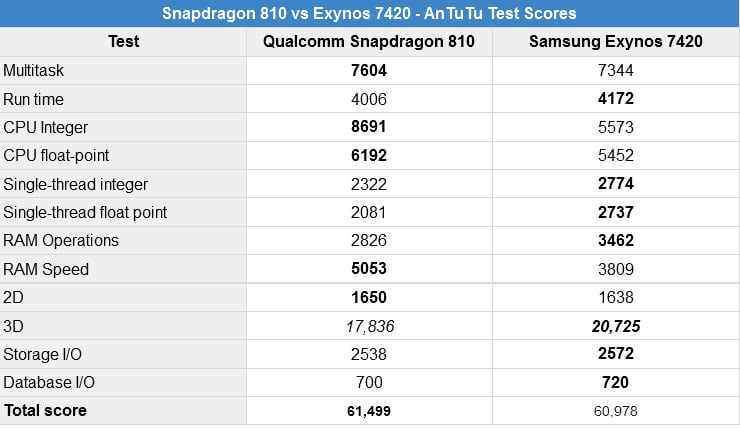The width and height of the screenshot is (740, 428).
Task: Click the CPU float-point row label
Action: click(56, 156)
